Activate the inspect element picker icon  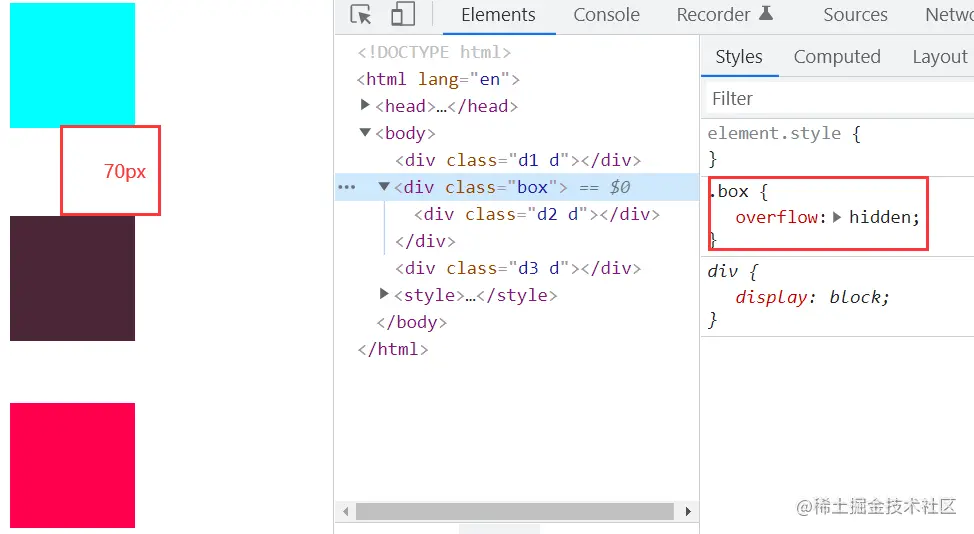pyautogui.click(x=360, y=14)
